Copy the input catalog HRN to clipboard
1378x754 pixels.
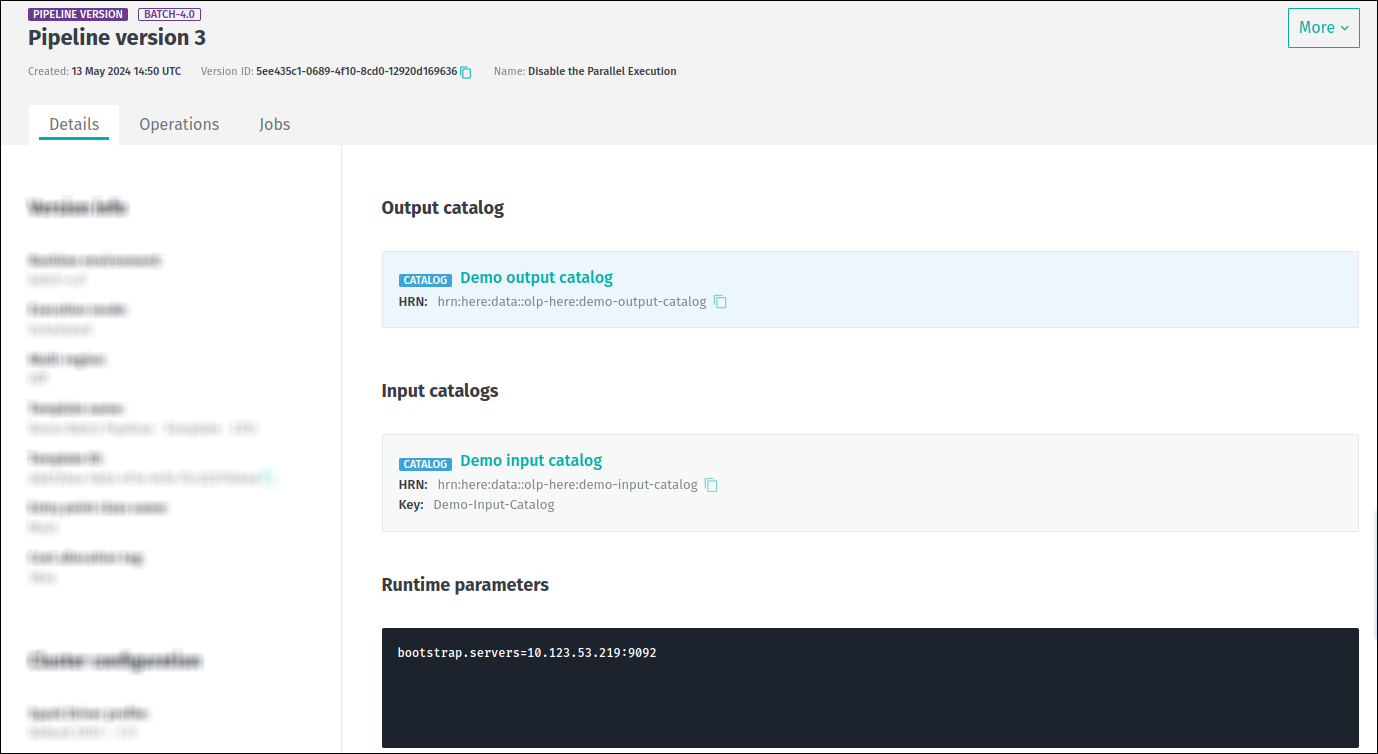tap(711, 484)
